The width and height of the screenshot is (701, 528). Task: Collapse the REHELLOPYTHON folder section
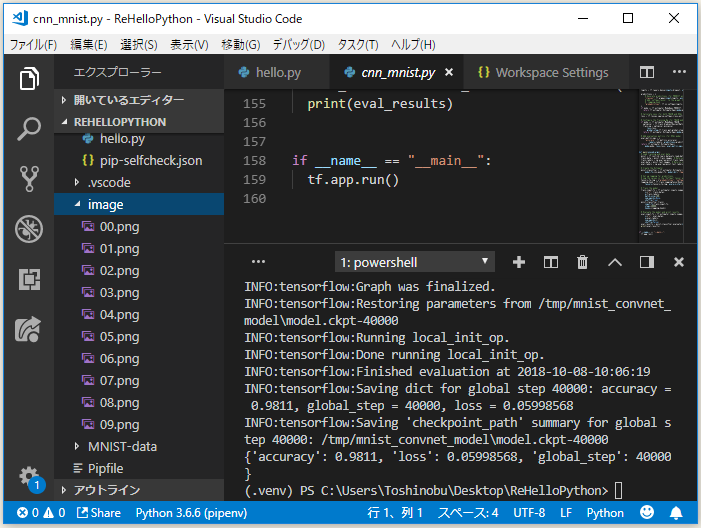coord(139,122)
